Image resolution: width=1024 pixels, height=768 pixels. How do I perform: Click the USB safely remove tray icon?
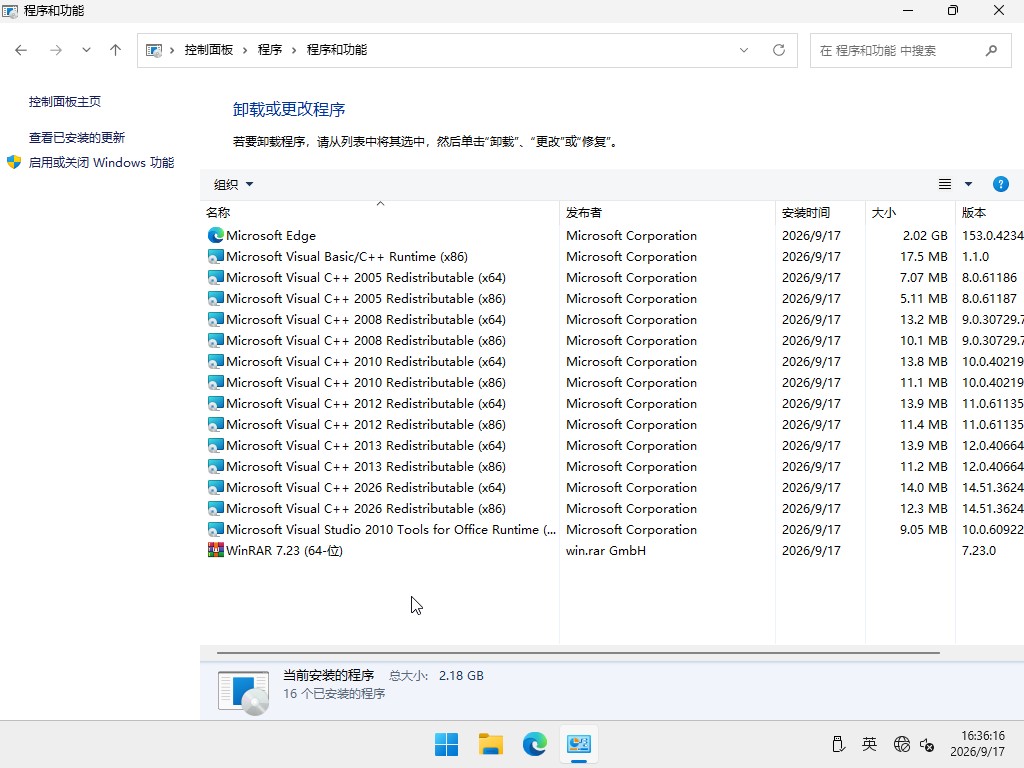tap(838, 744)
